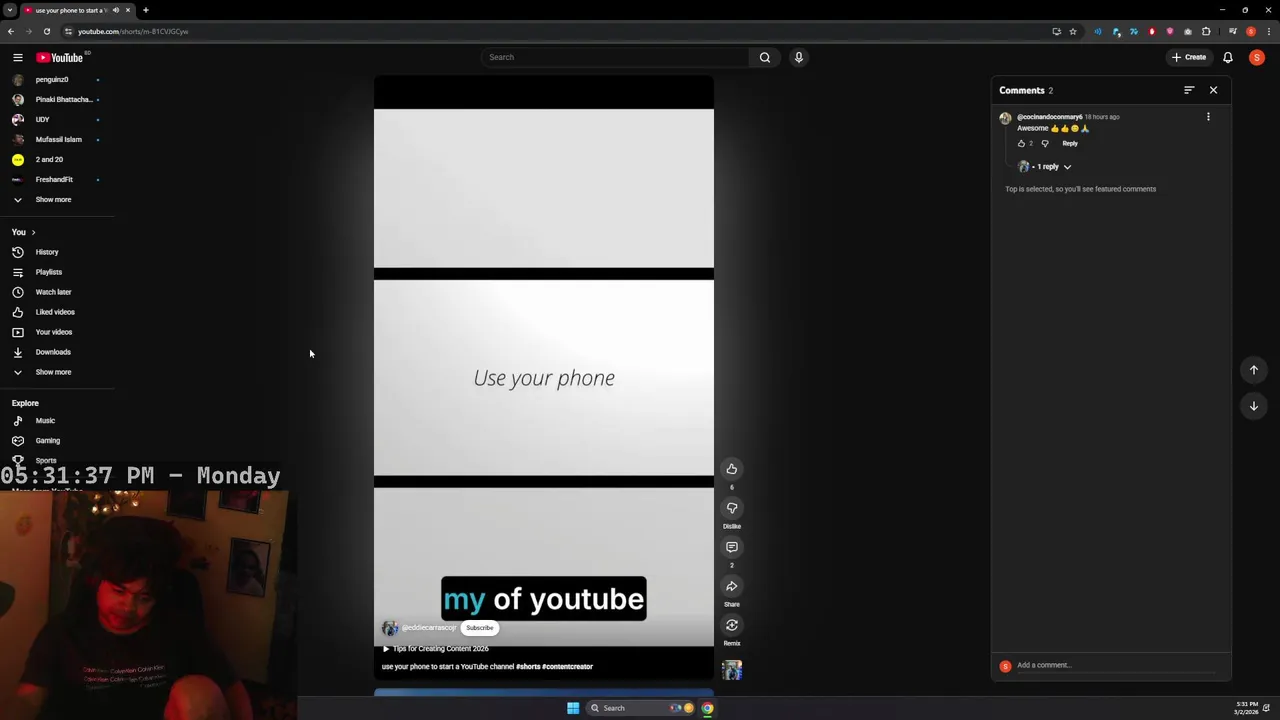Click the search magnifier button
The image size is (1280, 720).
coord(765,57)
